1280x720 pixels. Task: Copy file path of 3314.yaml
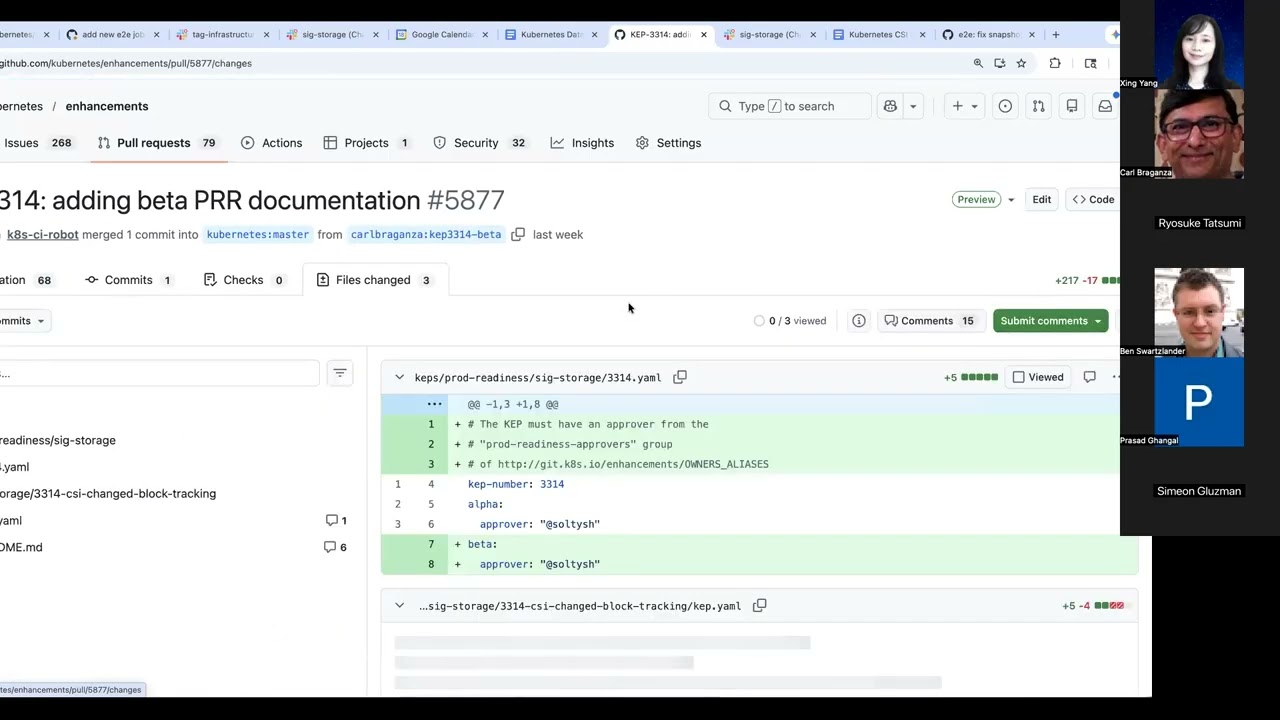(x=680, y=377)
